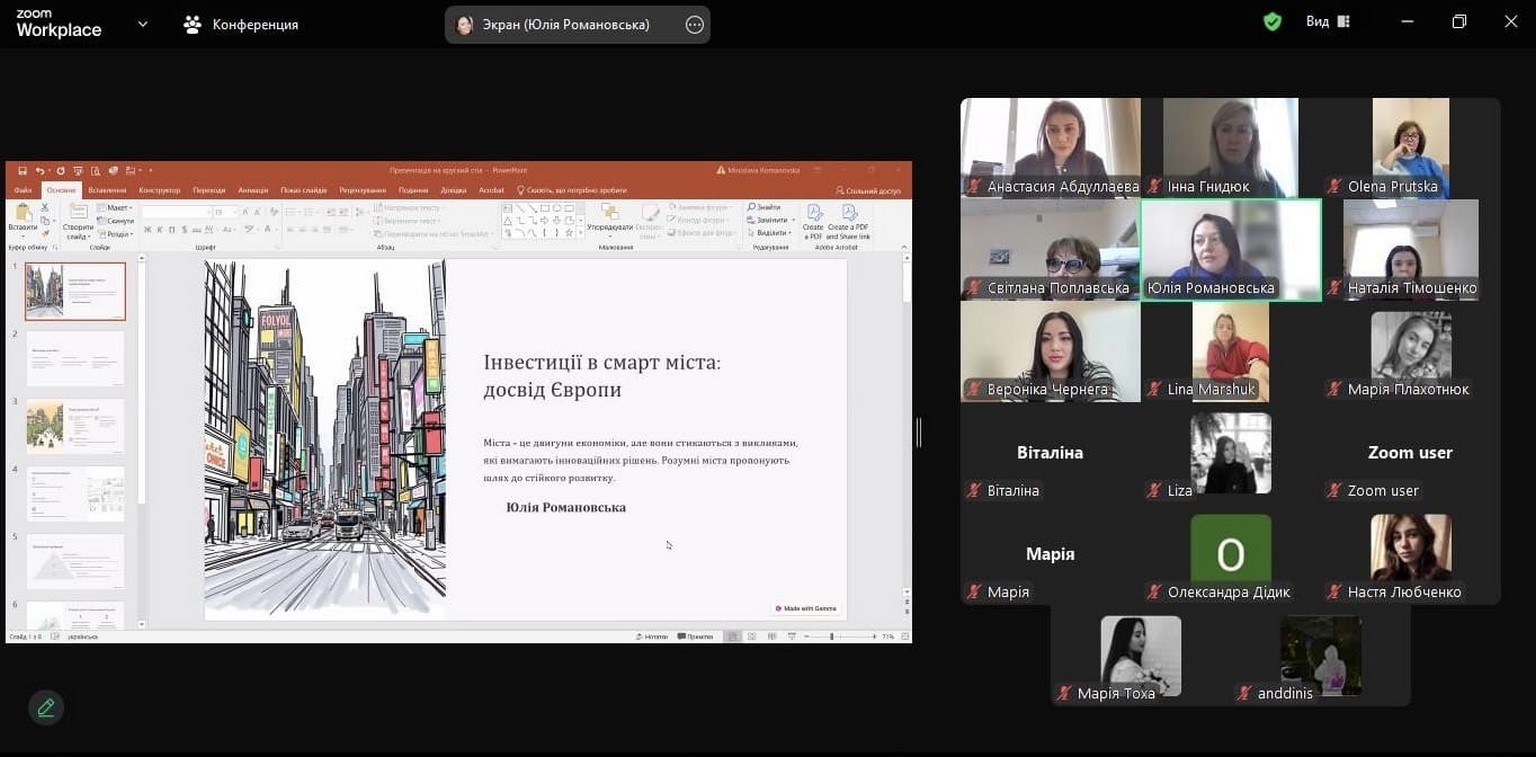Open the annotation pencil tool

coord(46,708)
